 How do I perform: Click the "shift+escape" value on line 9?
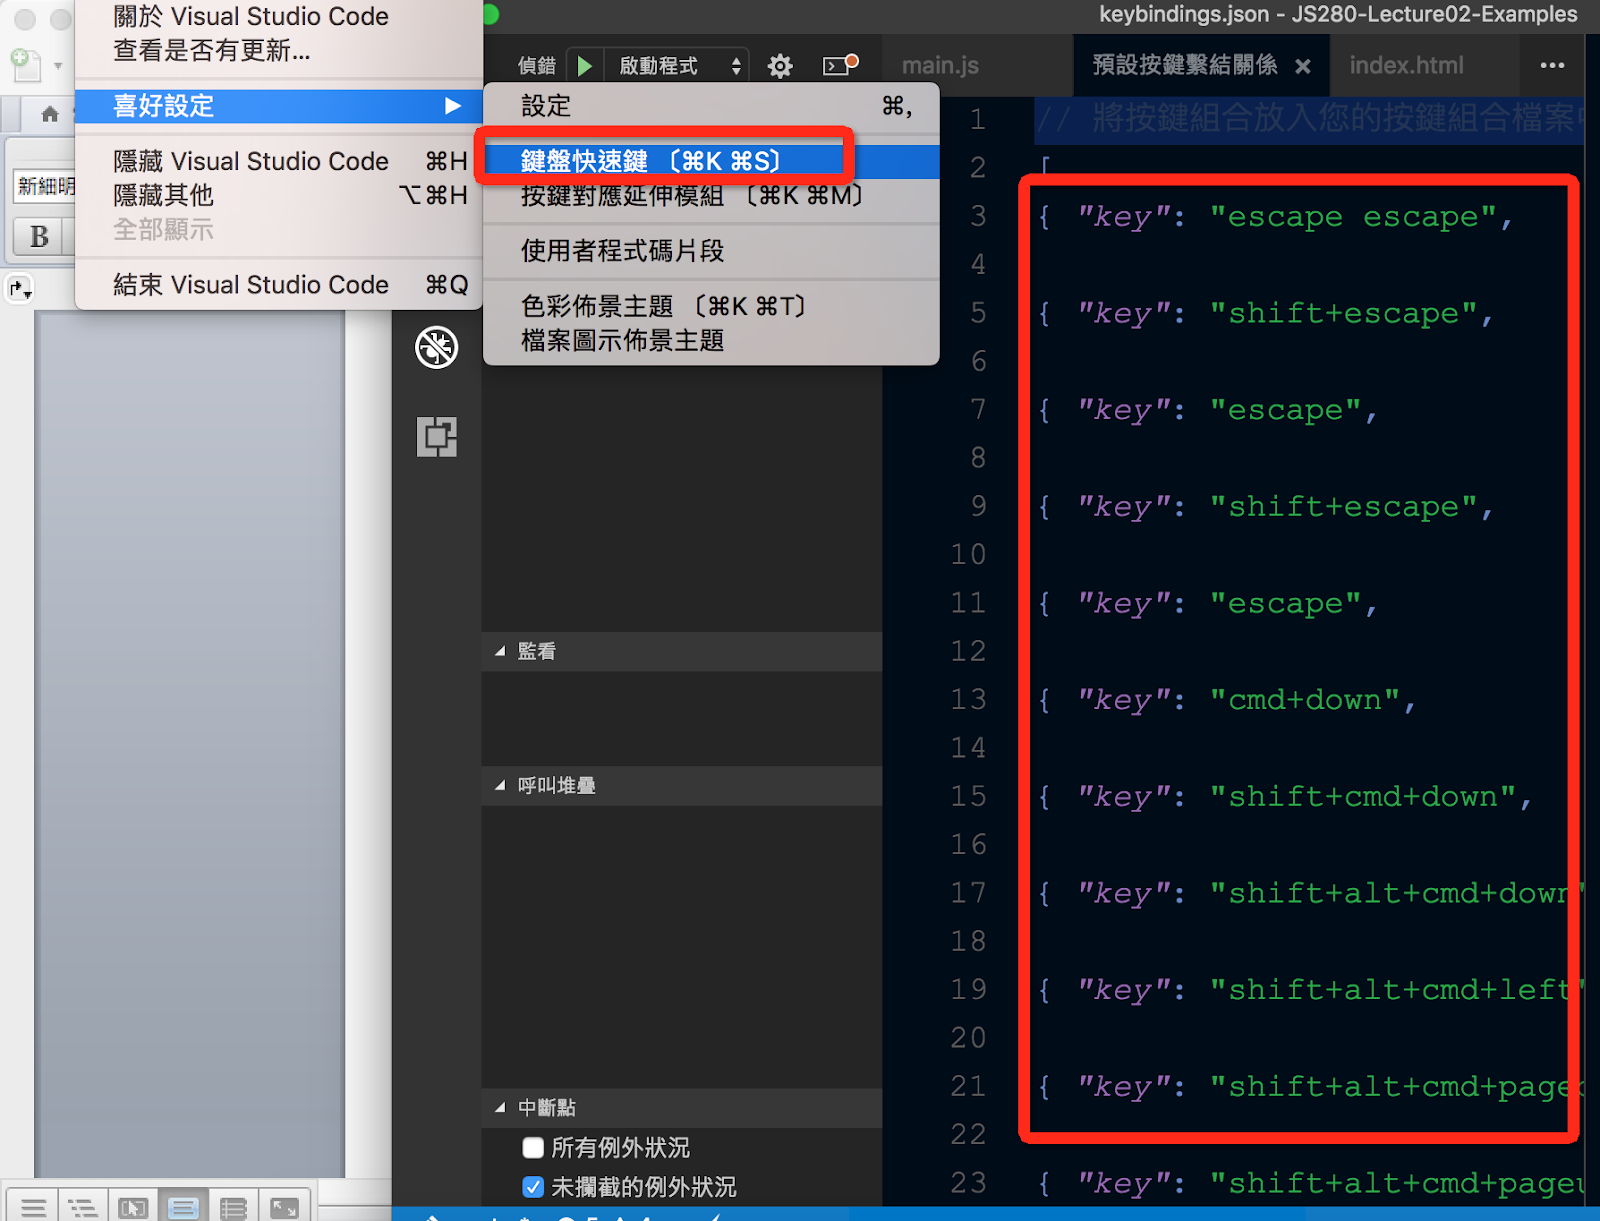pyautogui.click(x=1344, y=507)
